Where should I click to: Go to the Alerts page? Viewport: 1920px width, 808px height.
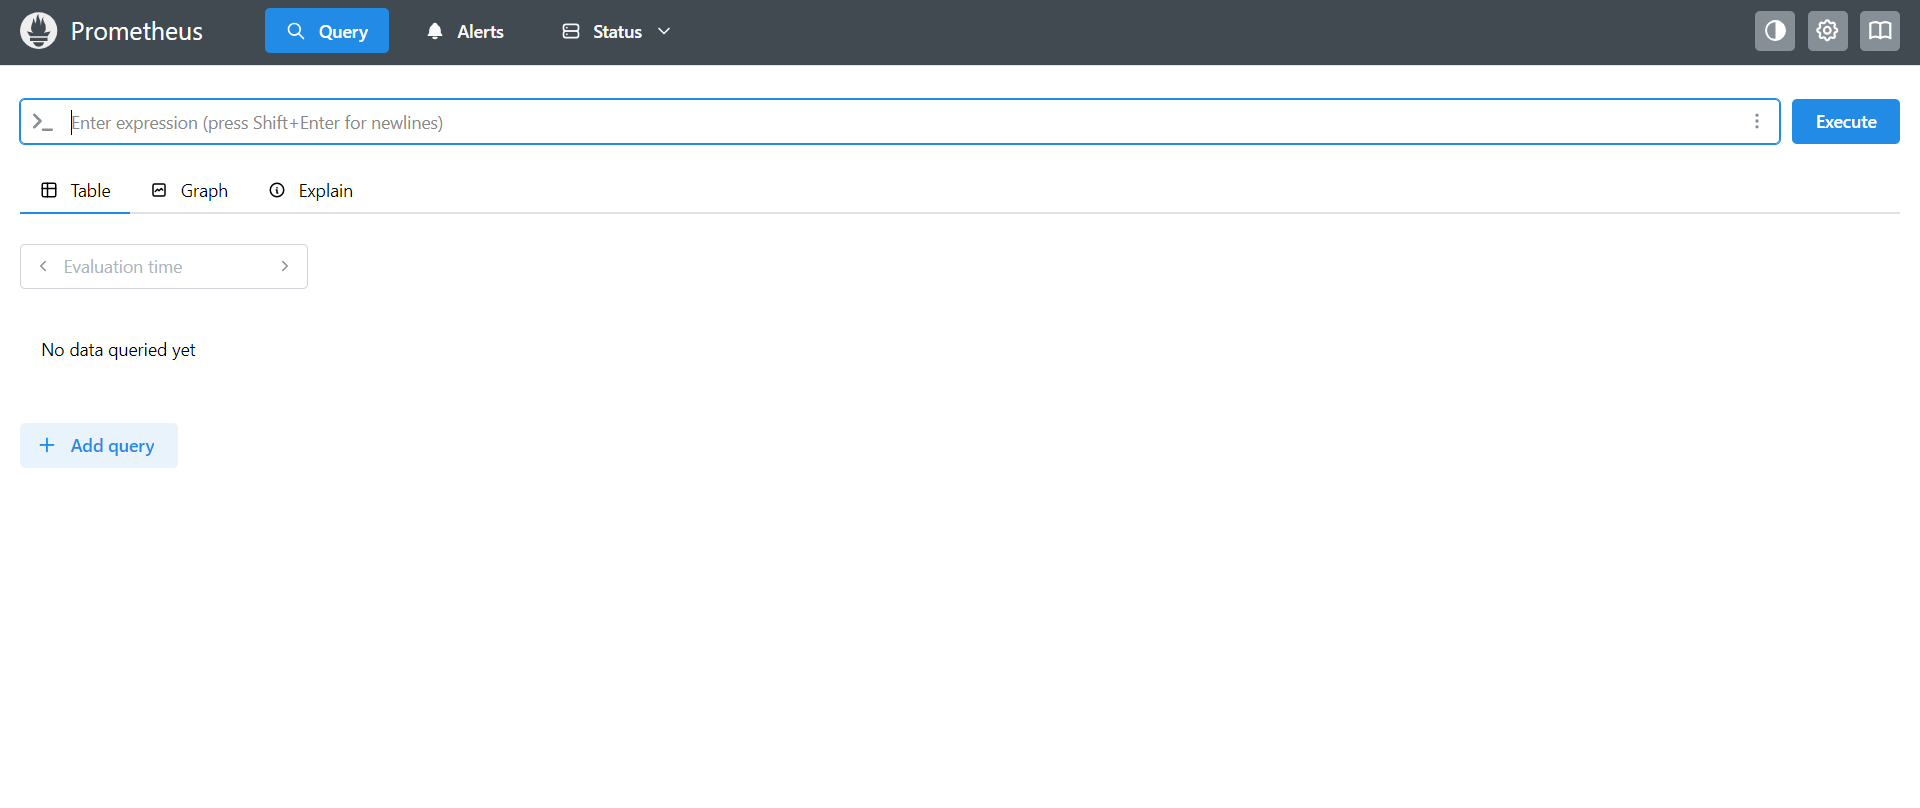[x=465, y=31]
